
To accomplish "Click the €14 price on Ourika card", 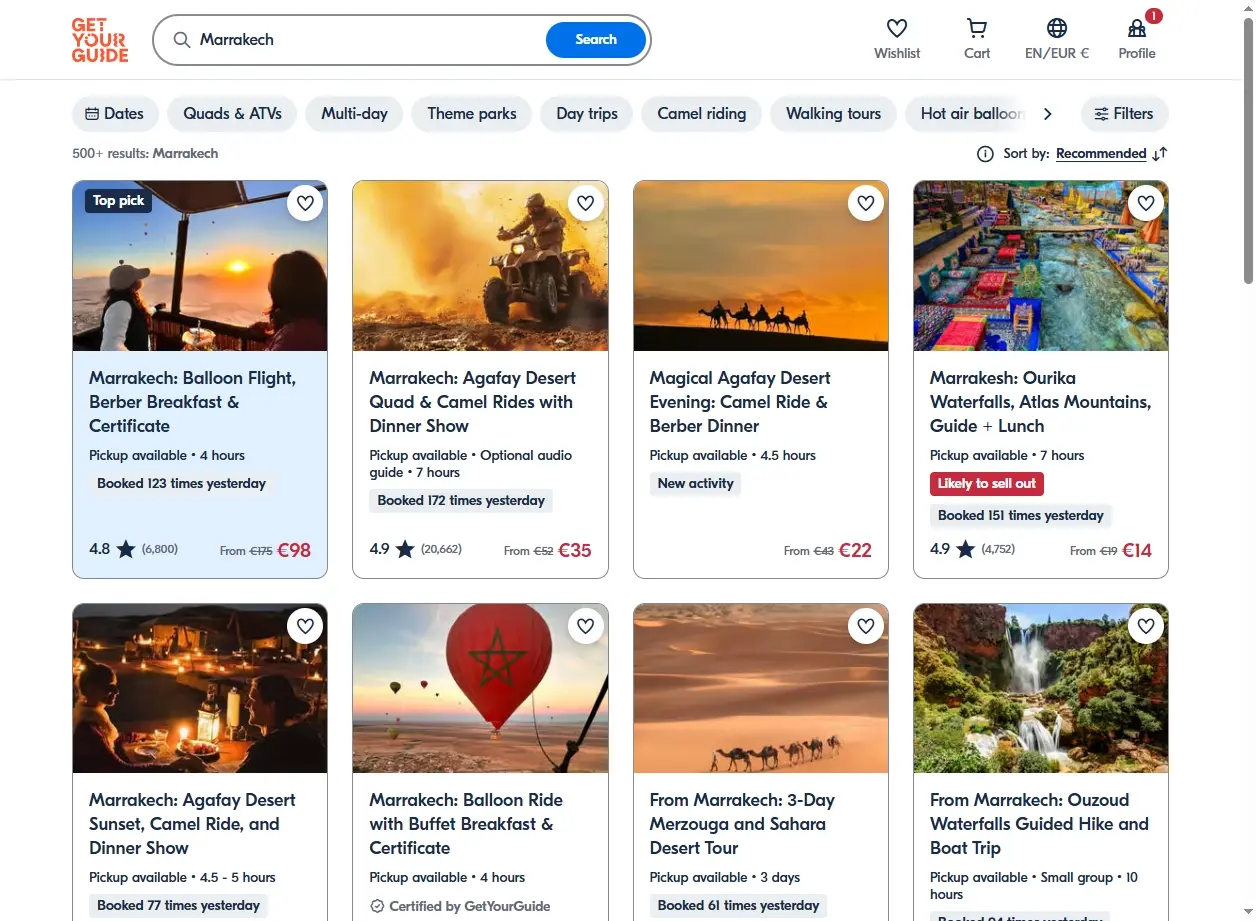I will 1137,549.
